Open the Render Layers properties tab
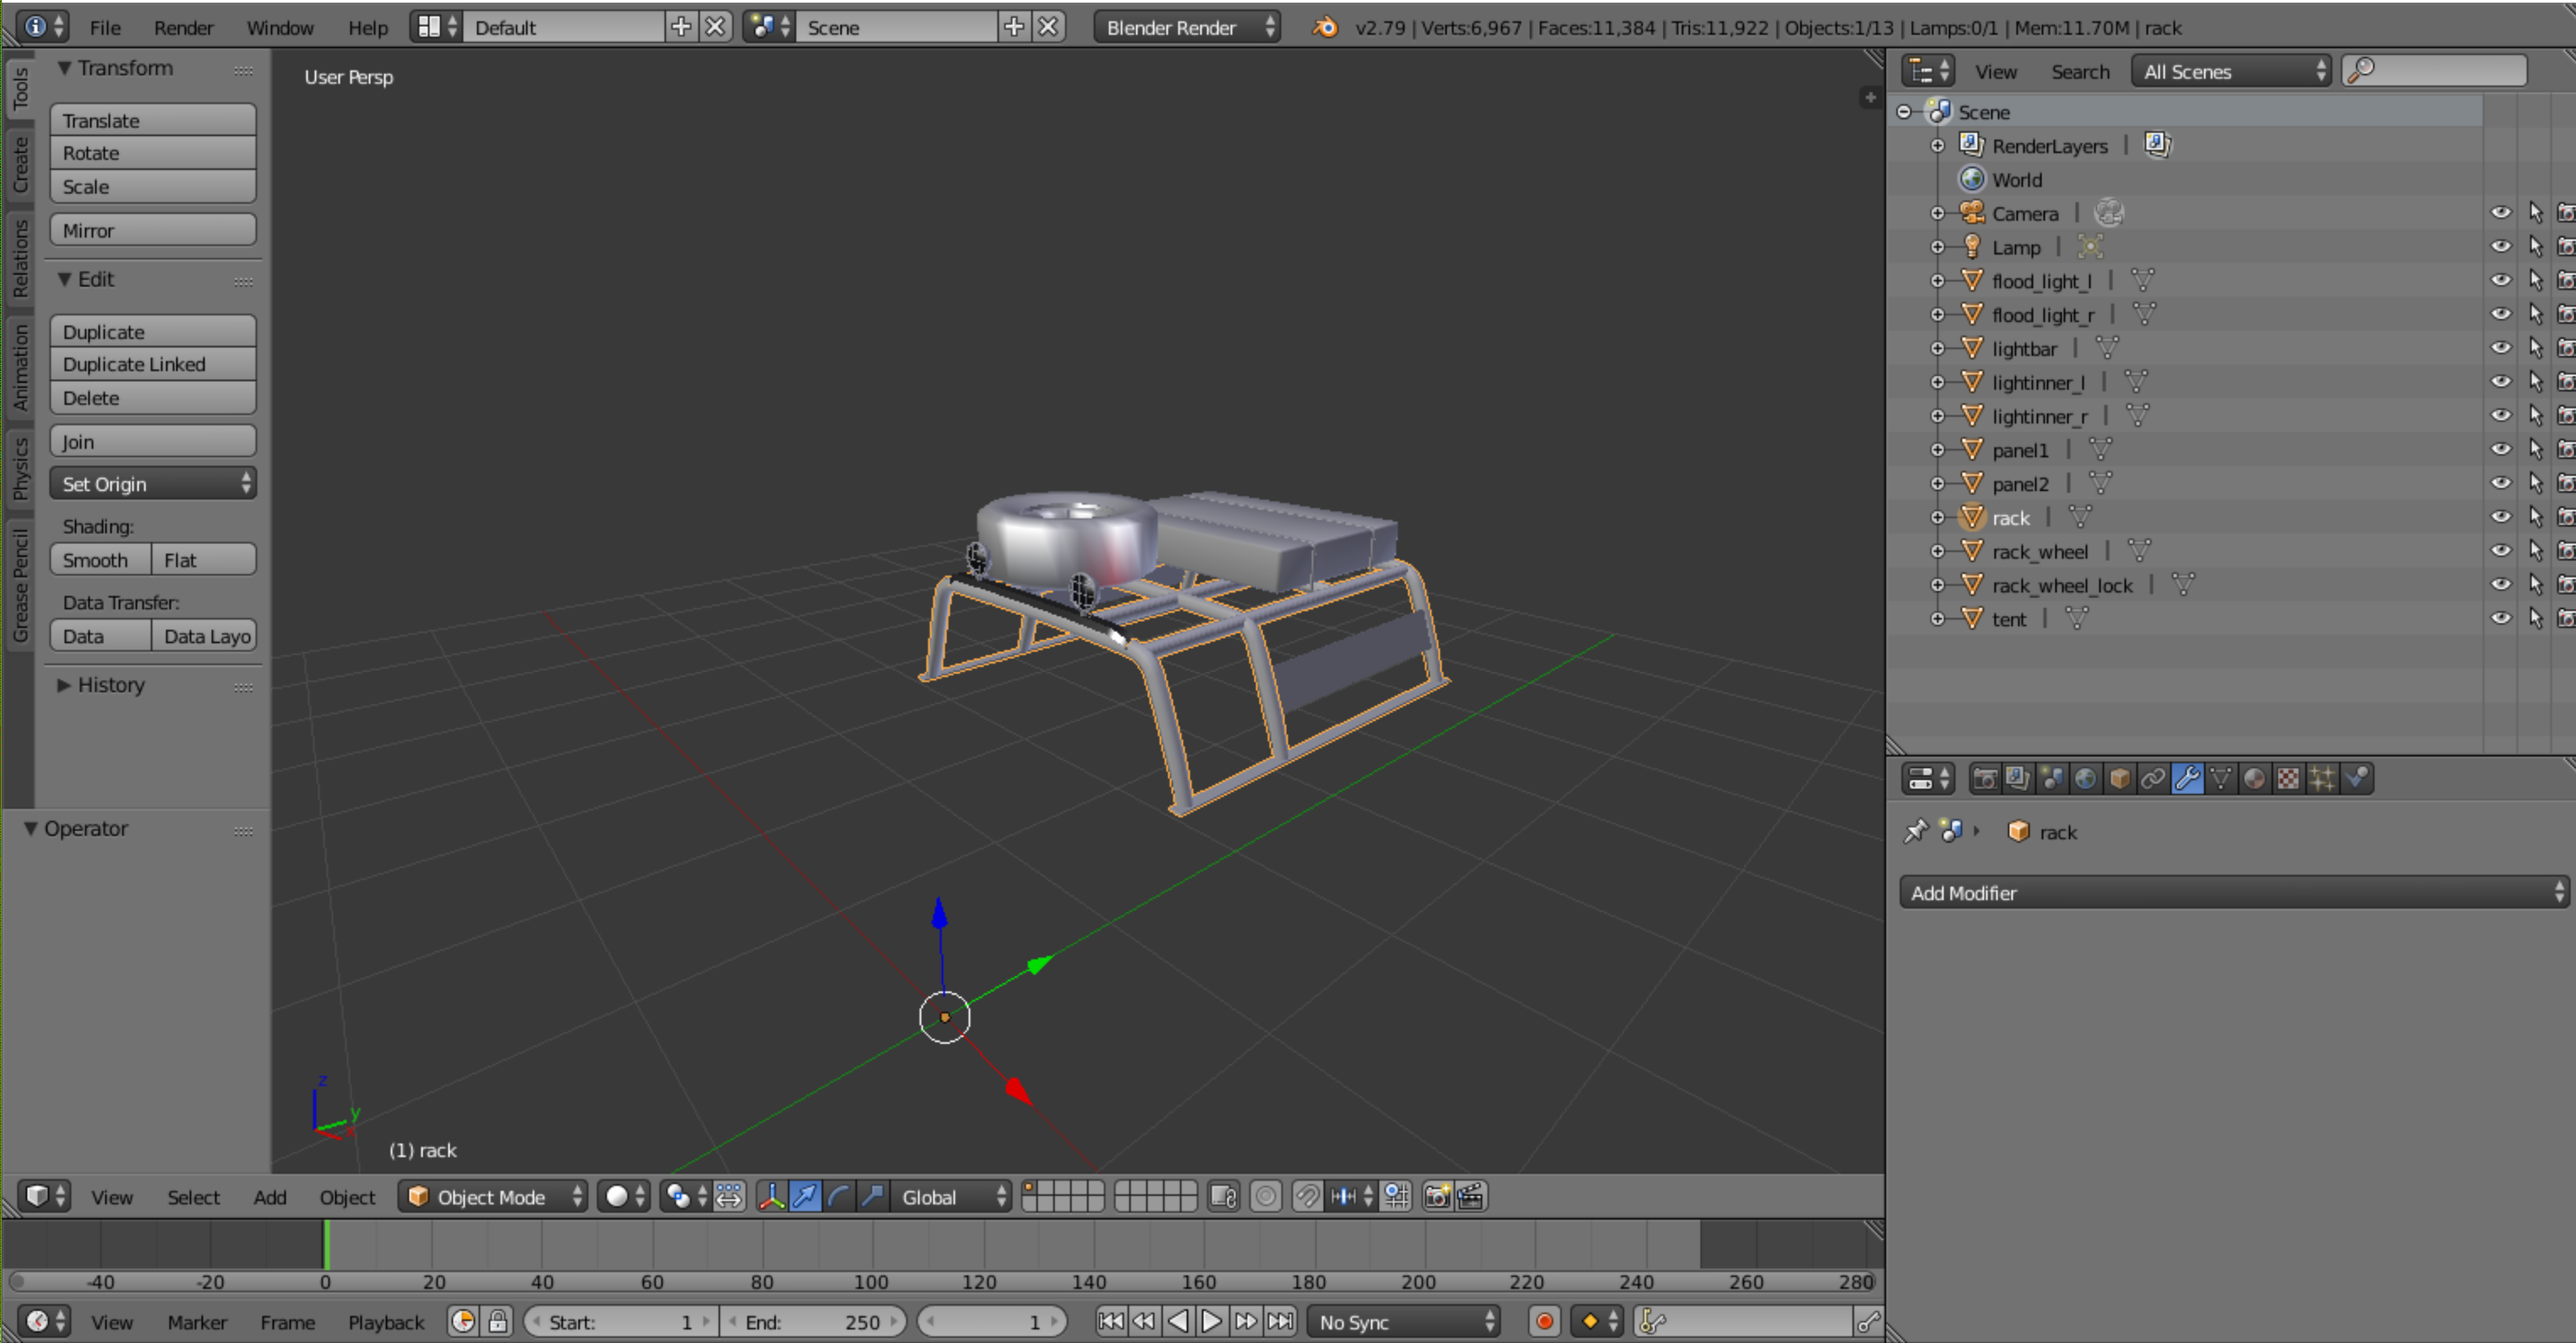Screen dimensions: 2576x1343 click(2018, 778)
